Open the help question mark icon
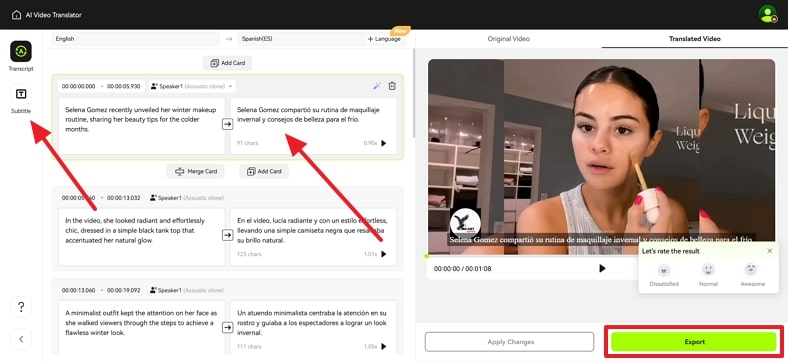788x361 pixels. click(21, 307)
